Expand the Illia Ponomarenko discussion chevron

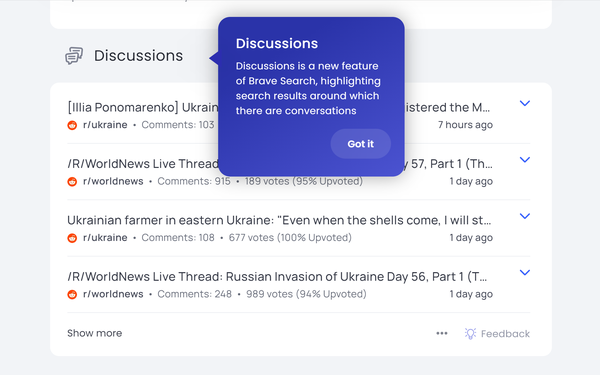point(525,103)
